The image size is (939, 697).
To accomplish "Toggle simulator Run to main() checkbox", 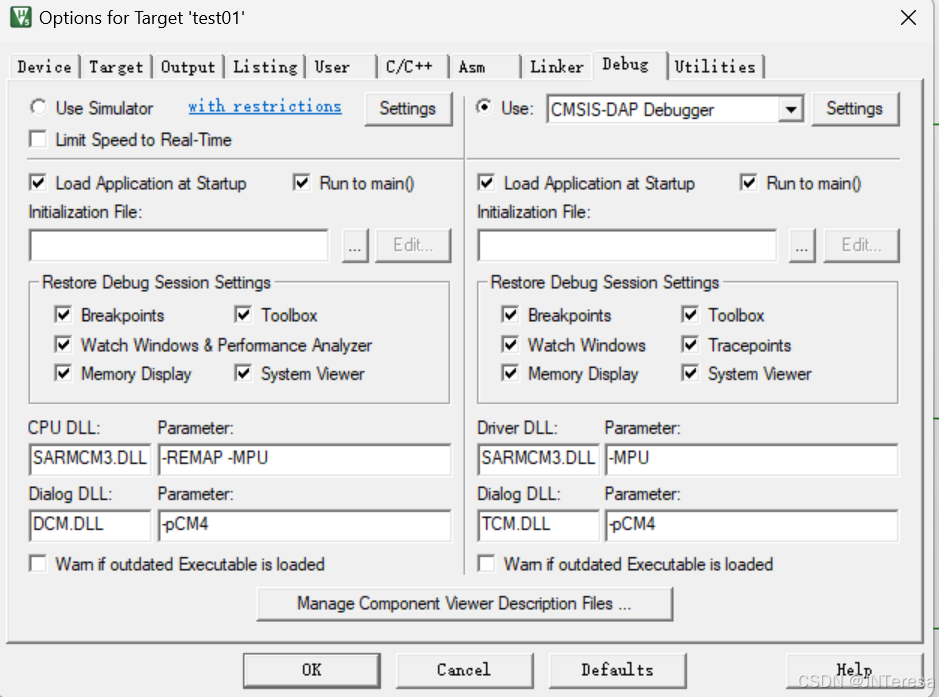I will pos(302,183).
